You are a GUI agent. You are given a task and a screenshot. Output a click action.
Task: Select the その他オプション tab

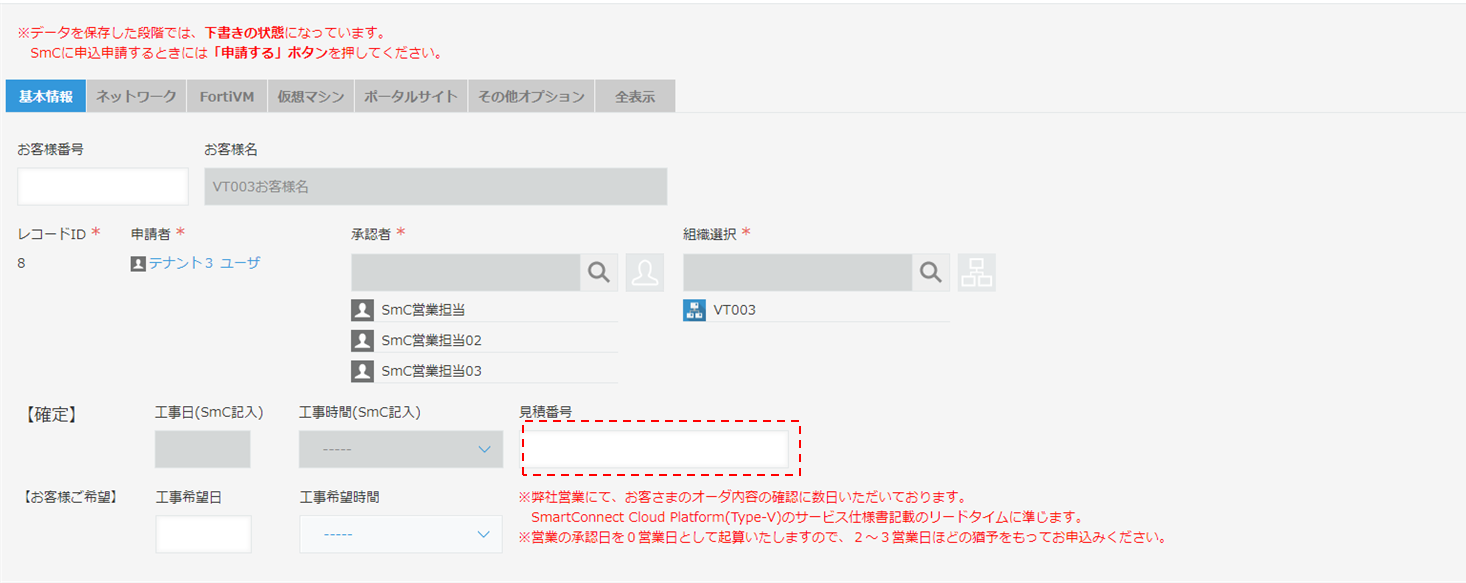531,96
